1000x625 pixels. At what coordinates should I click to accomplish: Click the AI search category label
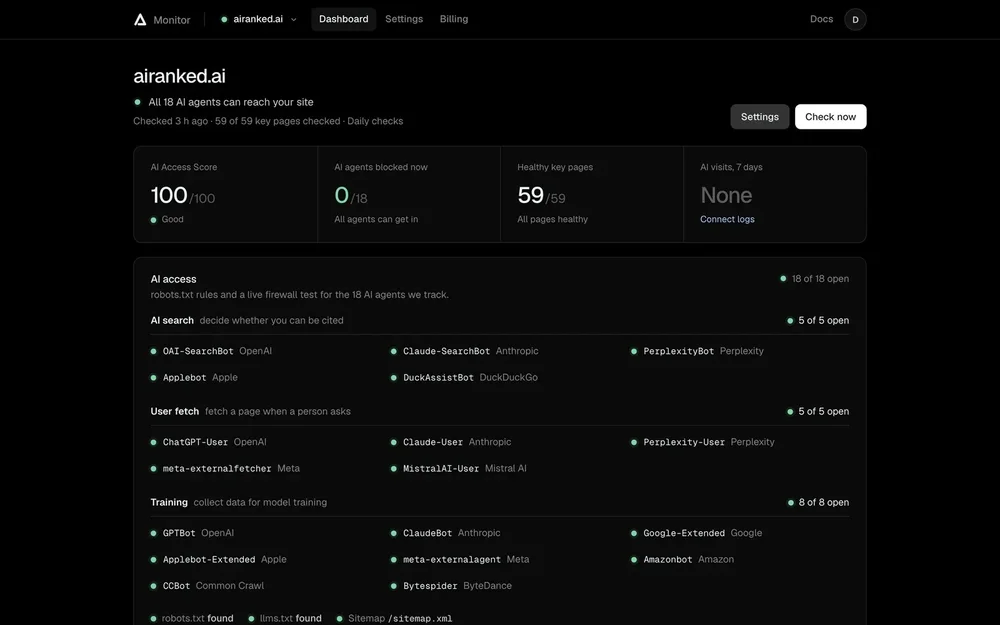pos(172,321)
